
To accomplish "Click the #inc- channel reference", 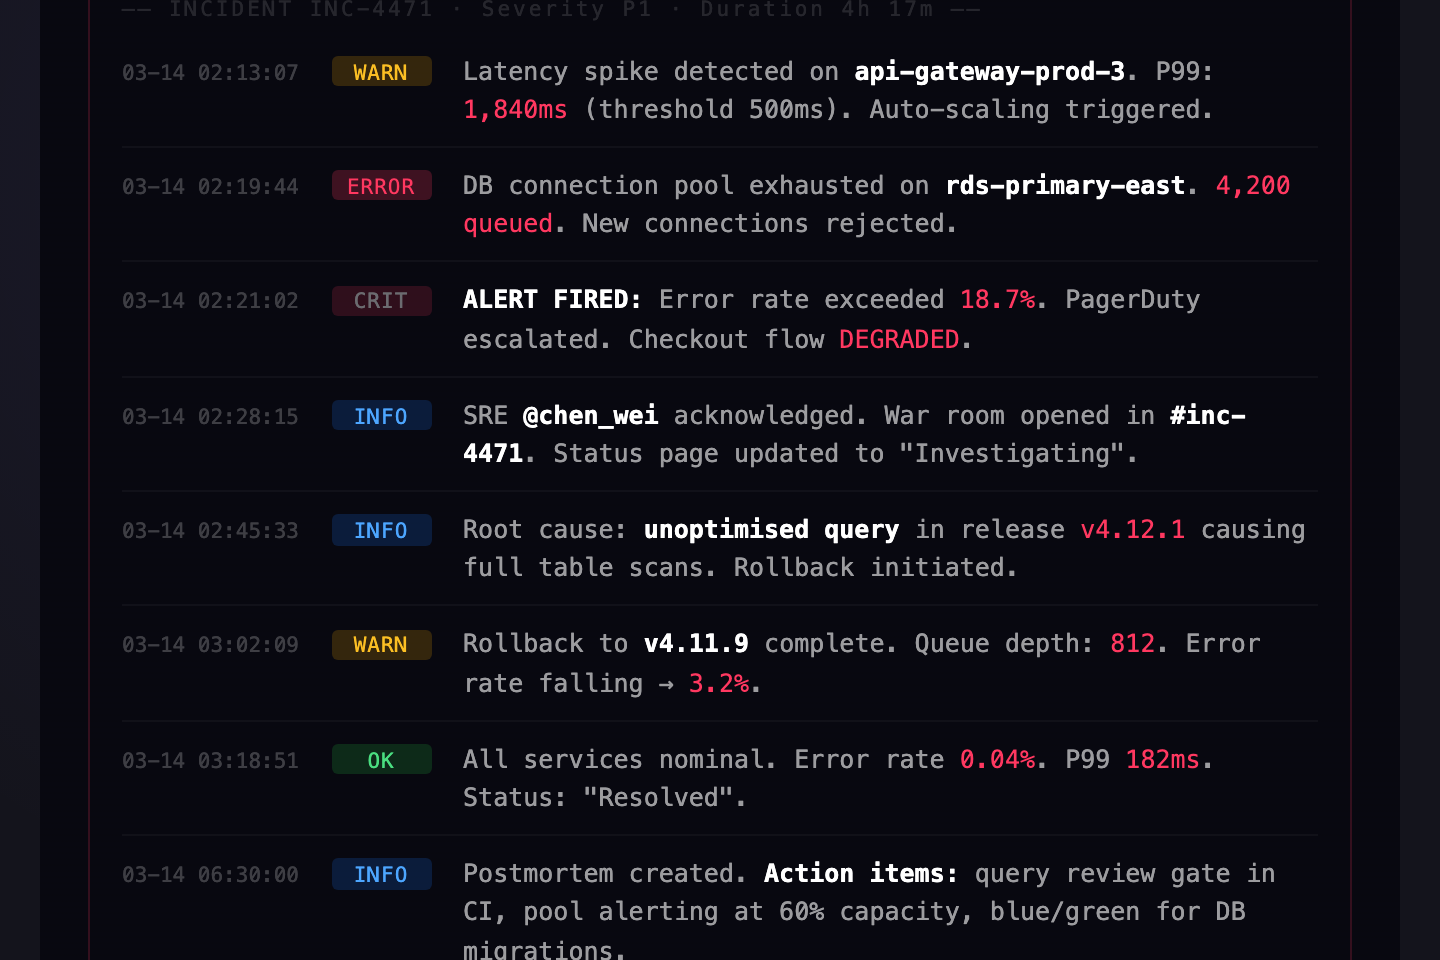I will [1208, 416].
